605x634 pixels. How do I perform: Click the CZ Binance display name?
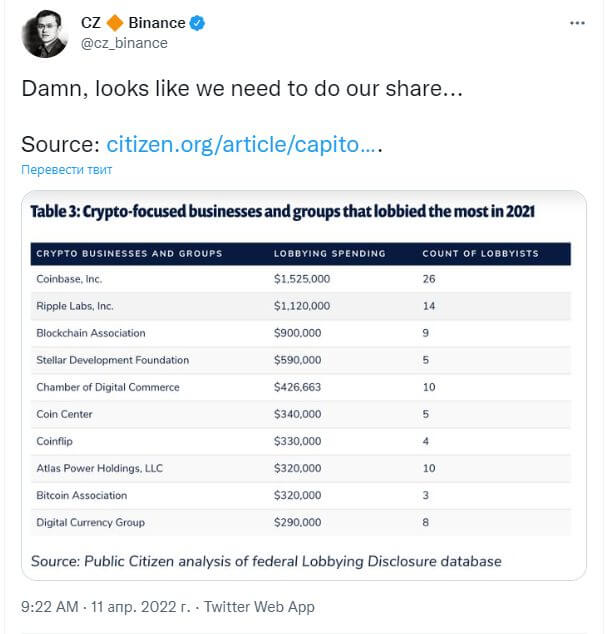click(133, 23)
